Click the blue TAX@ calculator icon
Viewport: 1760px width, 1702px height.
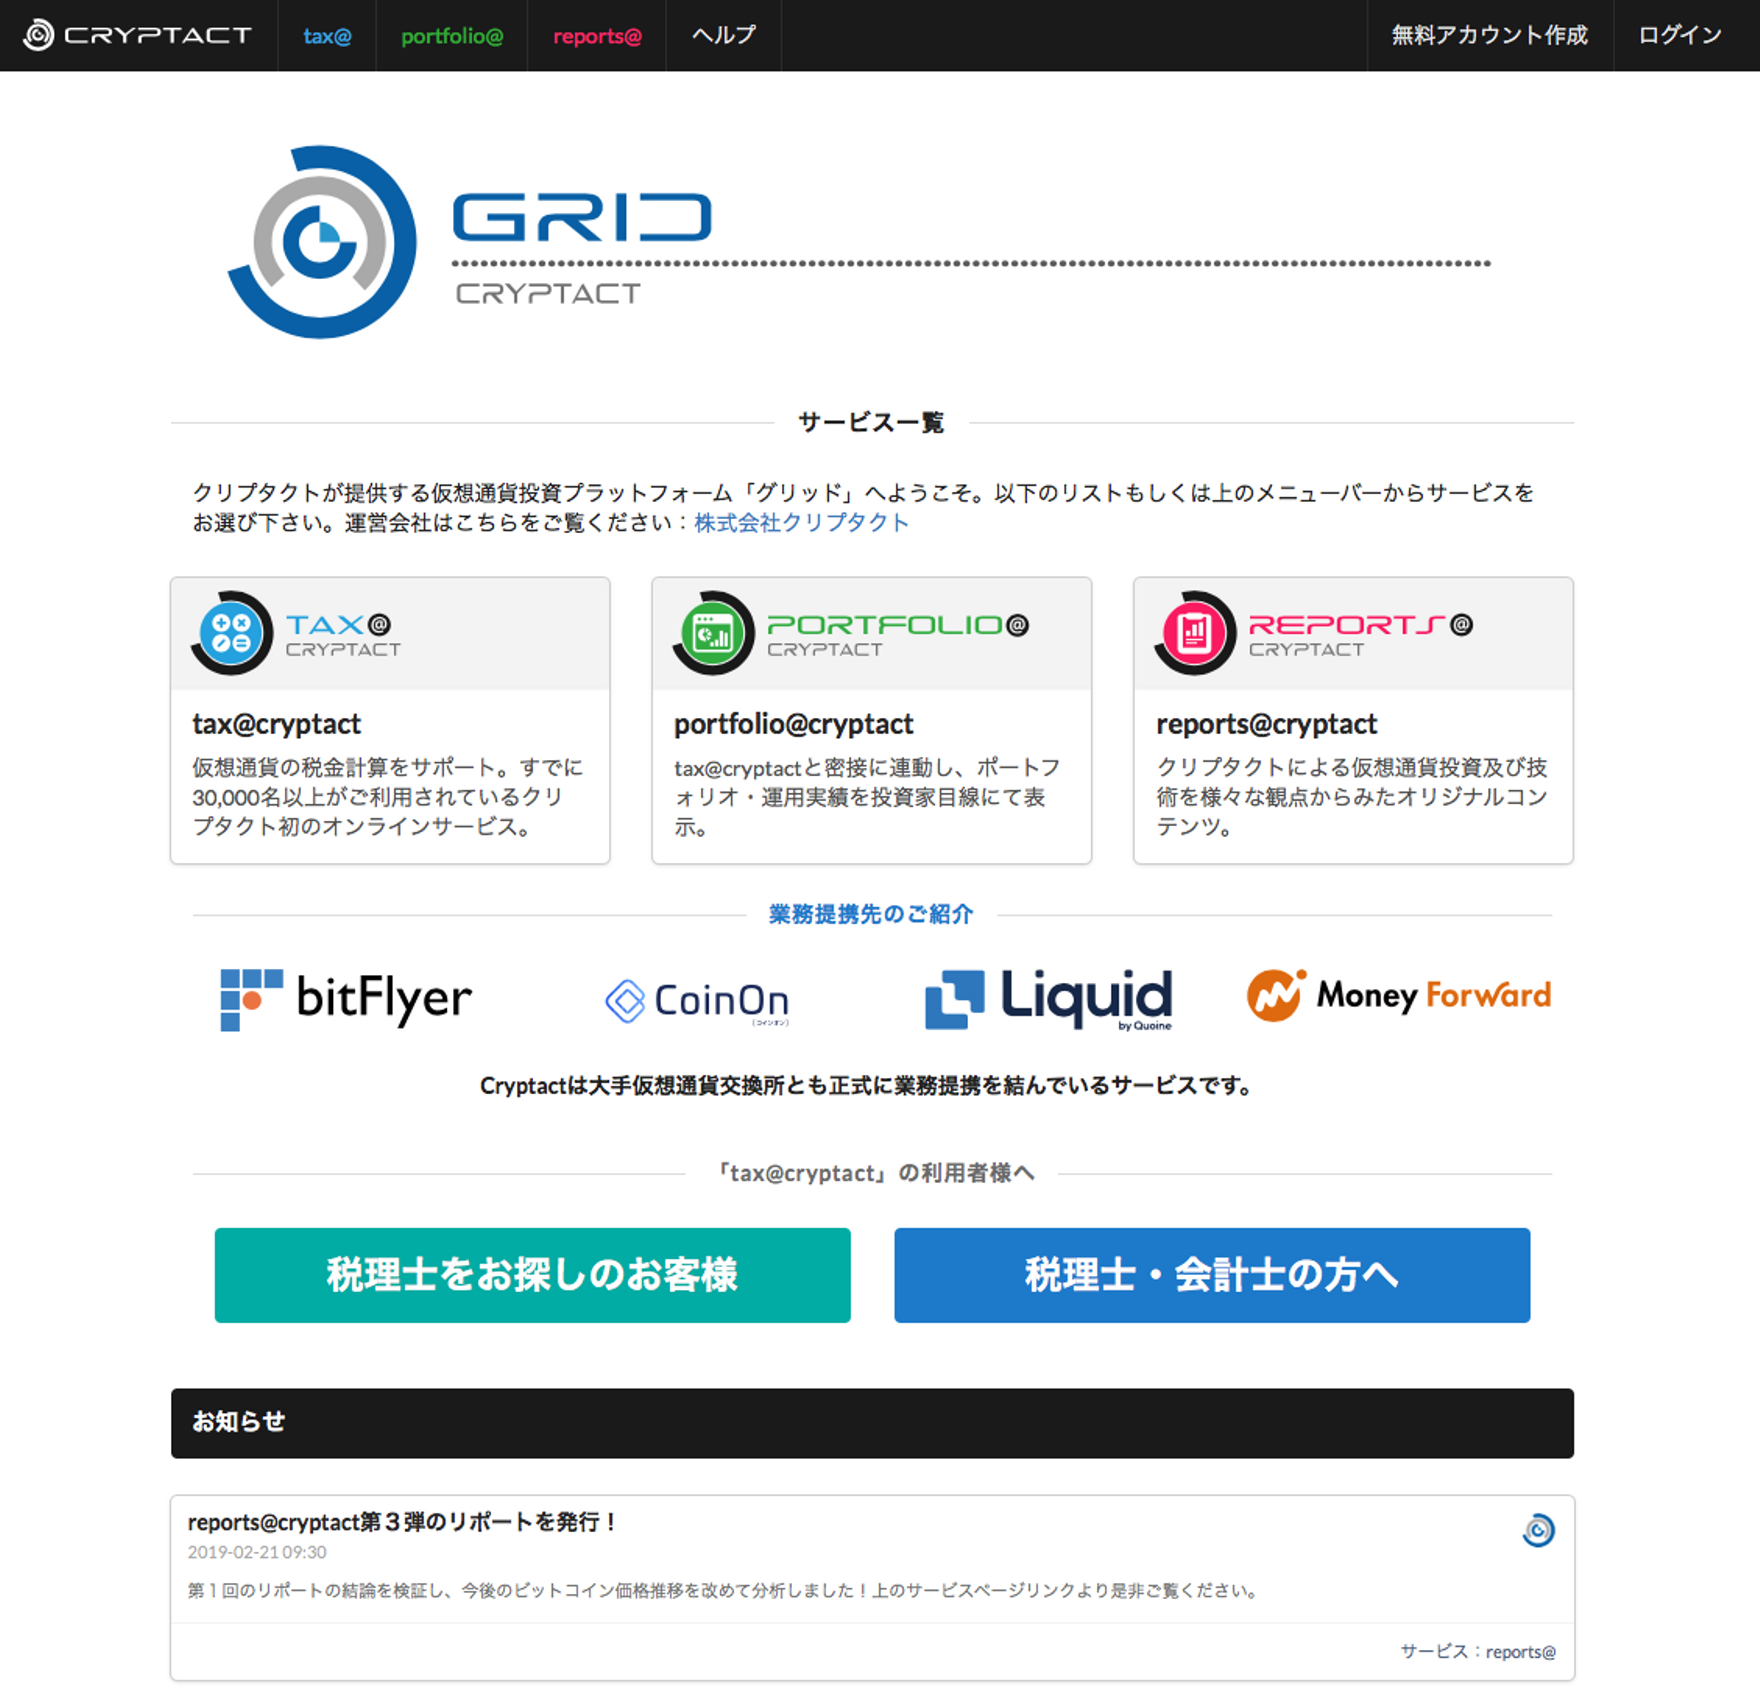click(x=232, y=633)
